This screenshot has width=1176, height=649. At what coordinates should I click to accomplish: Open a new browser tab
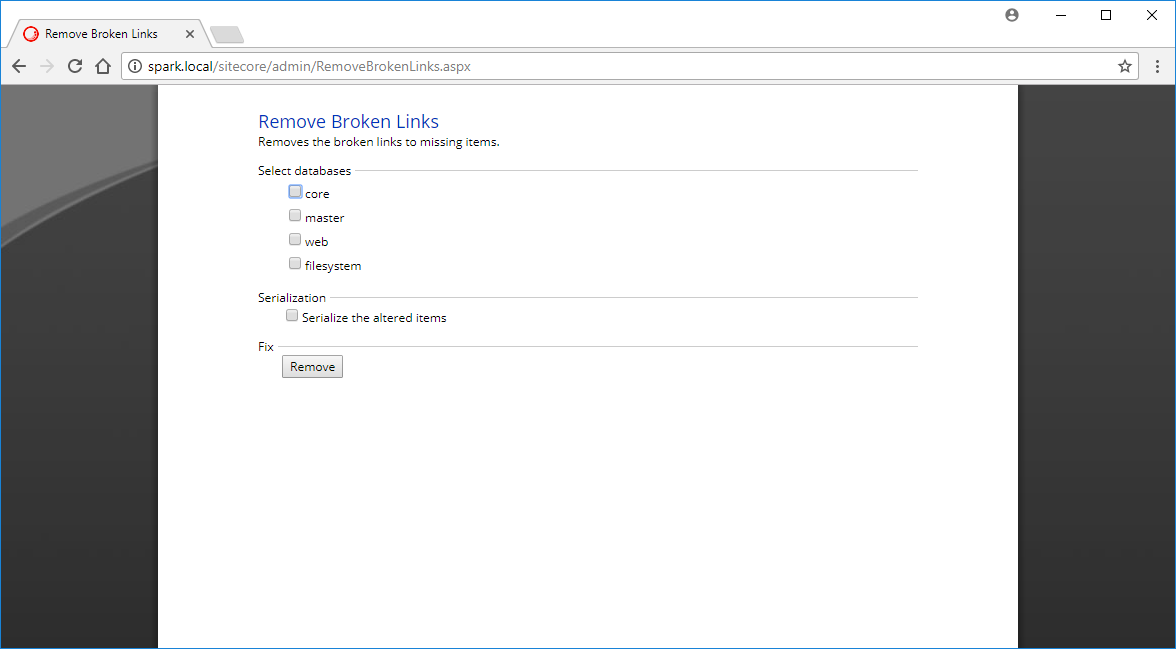(x=226, y=35)
